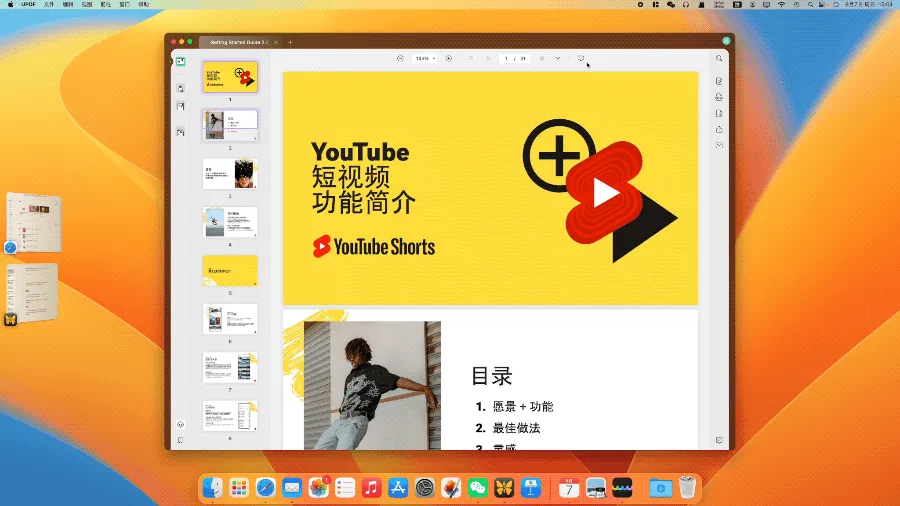
Task: Open the protect PDF icon in right sidebar
Action: pyautogui.click(x=719, y=113)
